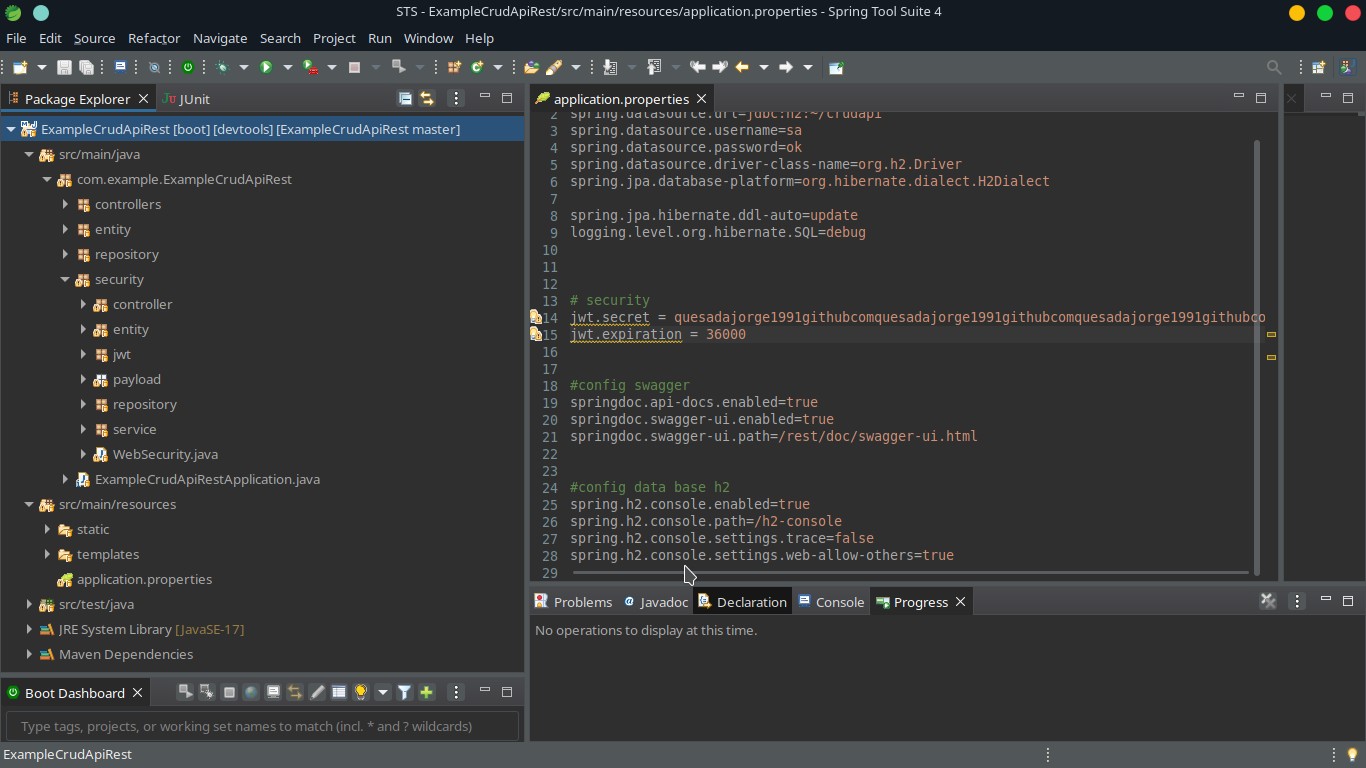Run the app with the green play icon

tap(266, 67)
